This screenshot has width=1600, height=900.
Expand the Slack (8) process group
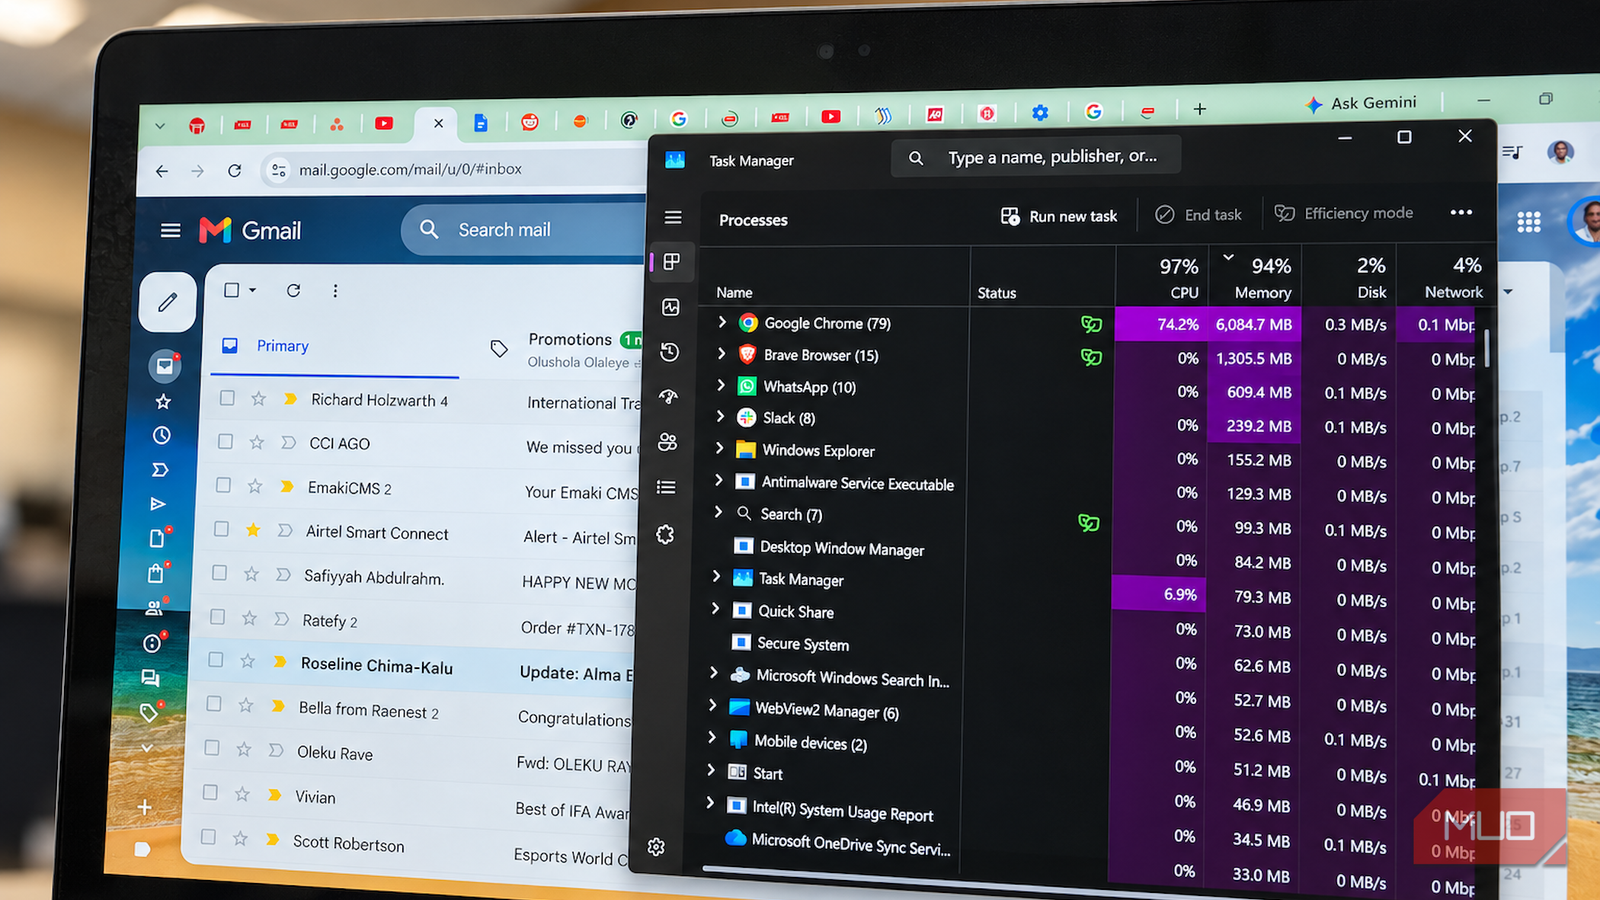pyautogui.click(x=720, y=416)
